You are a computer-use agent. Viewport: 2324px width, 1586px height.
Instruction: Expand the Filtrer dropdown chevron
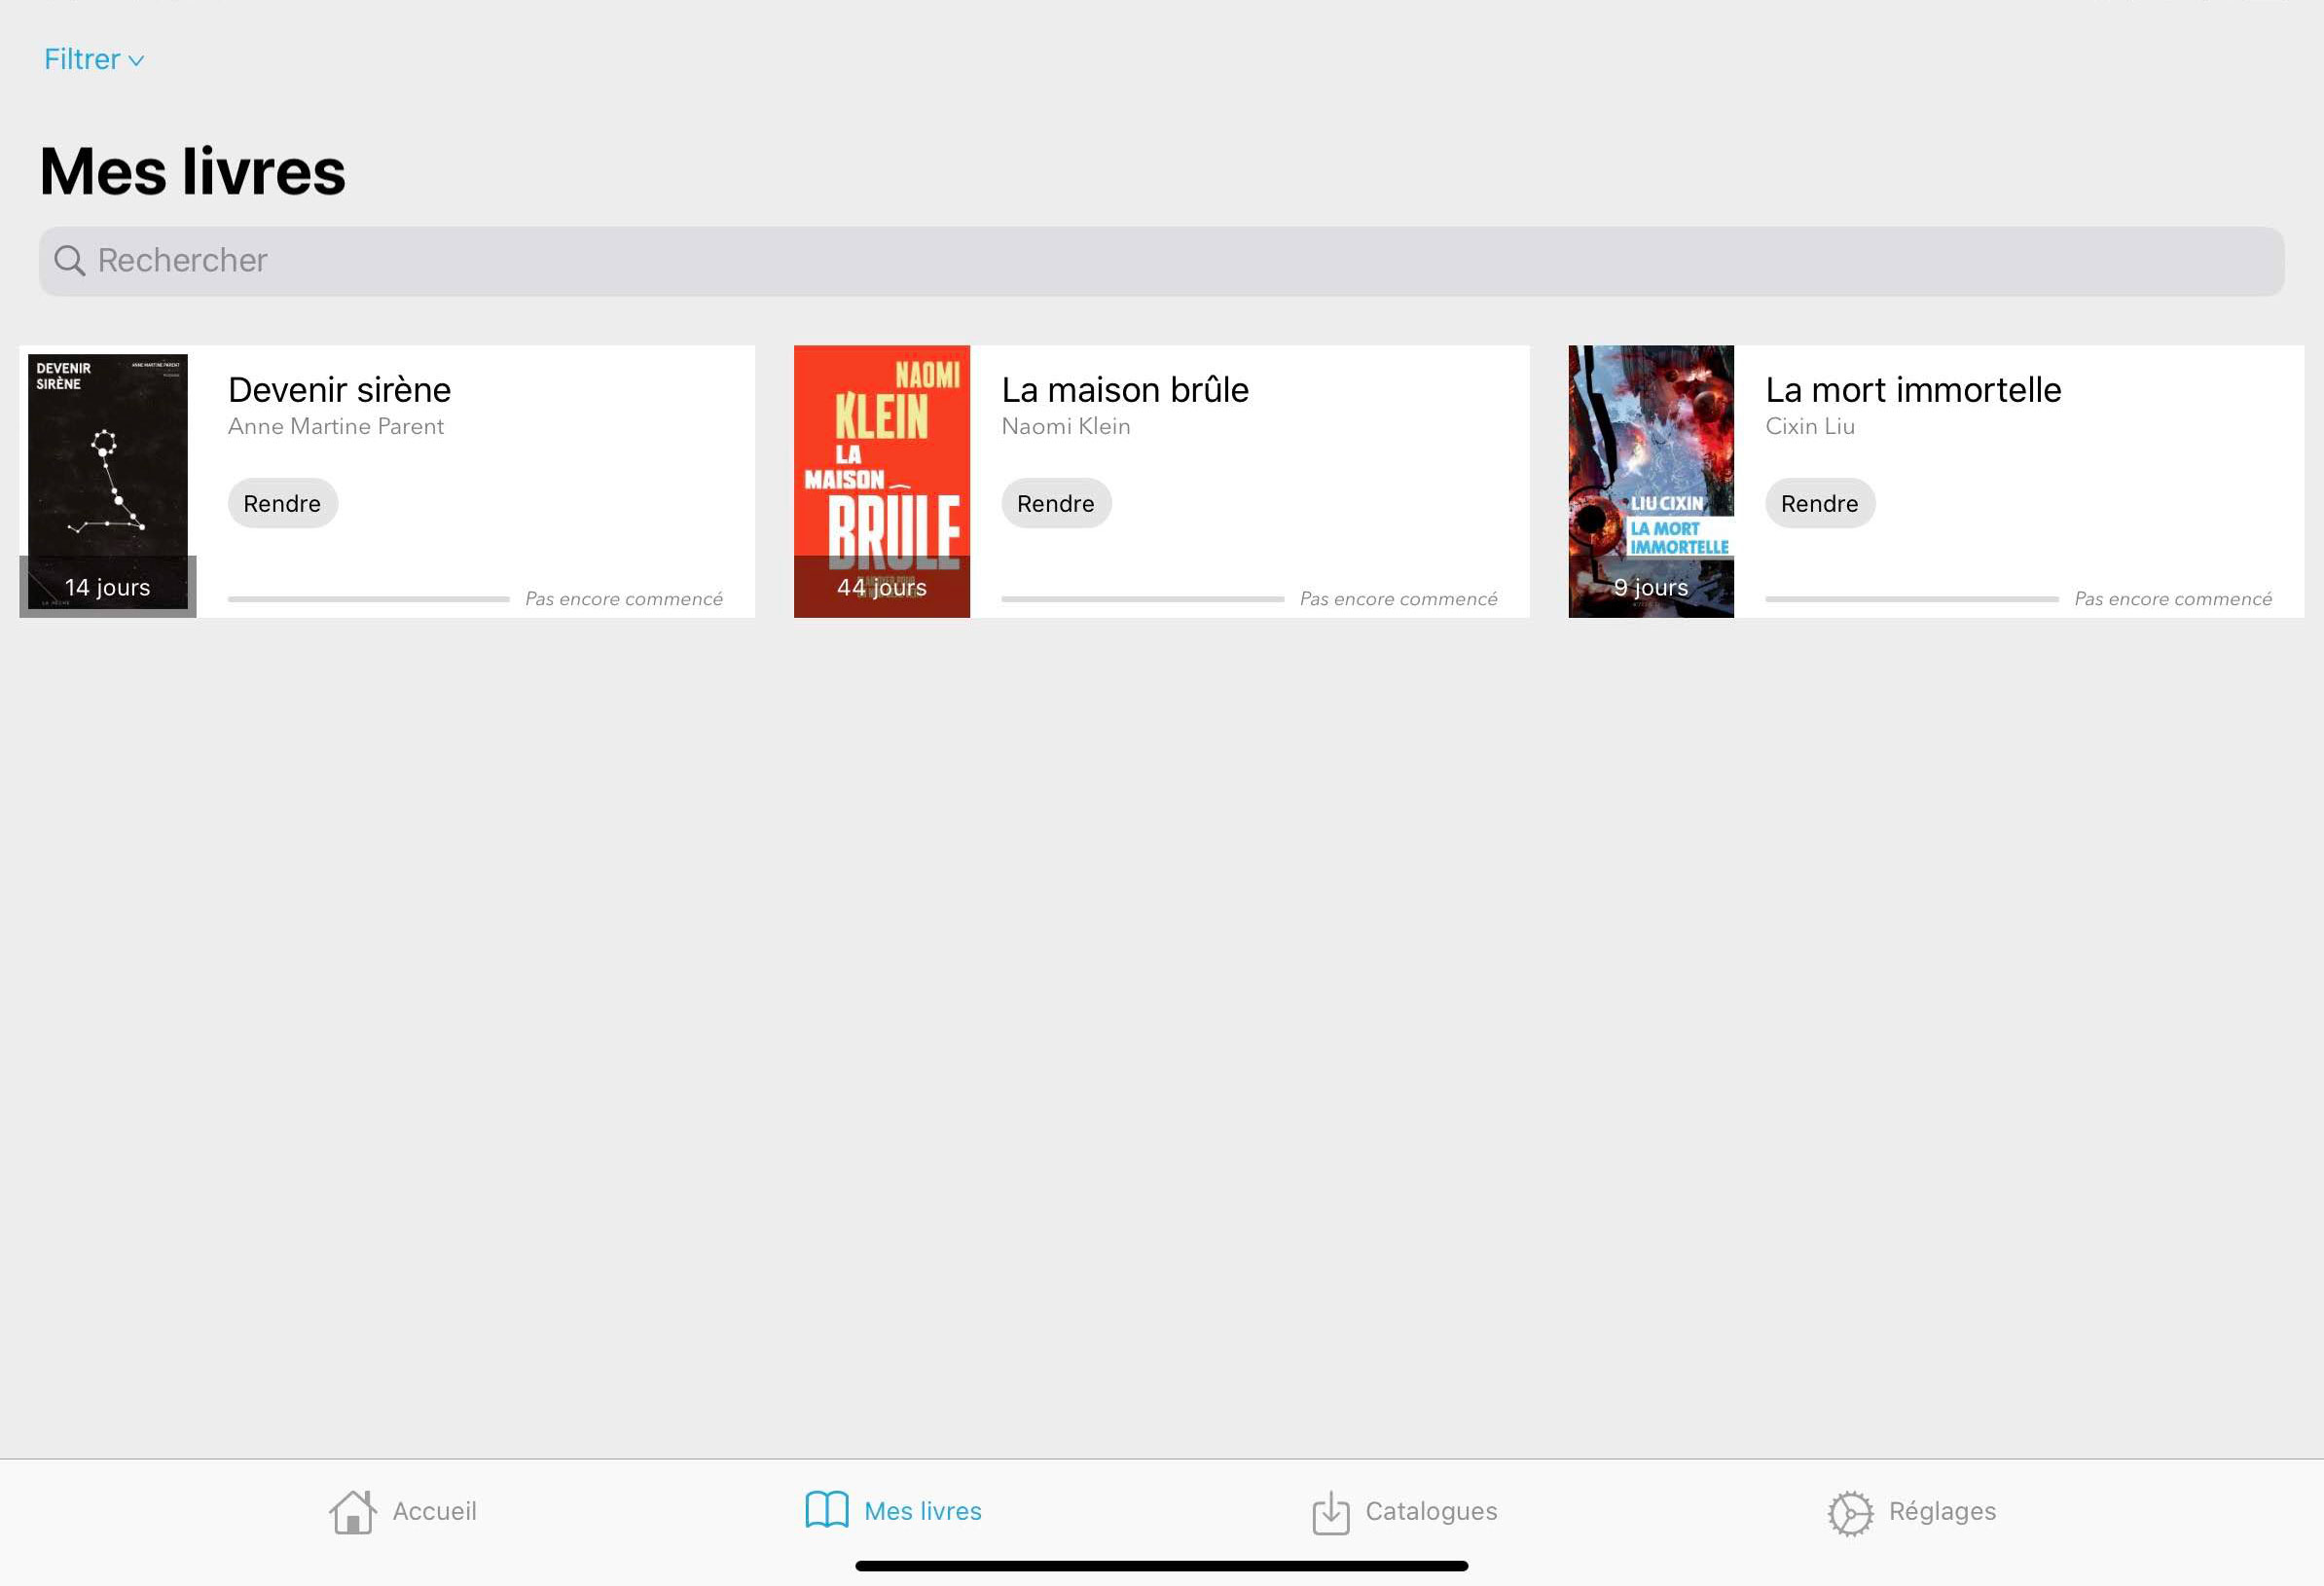click(137, 61)
